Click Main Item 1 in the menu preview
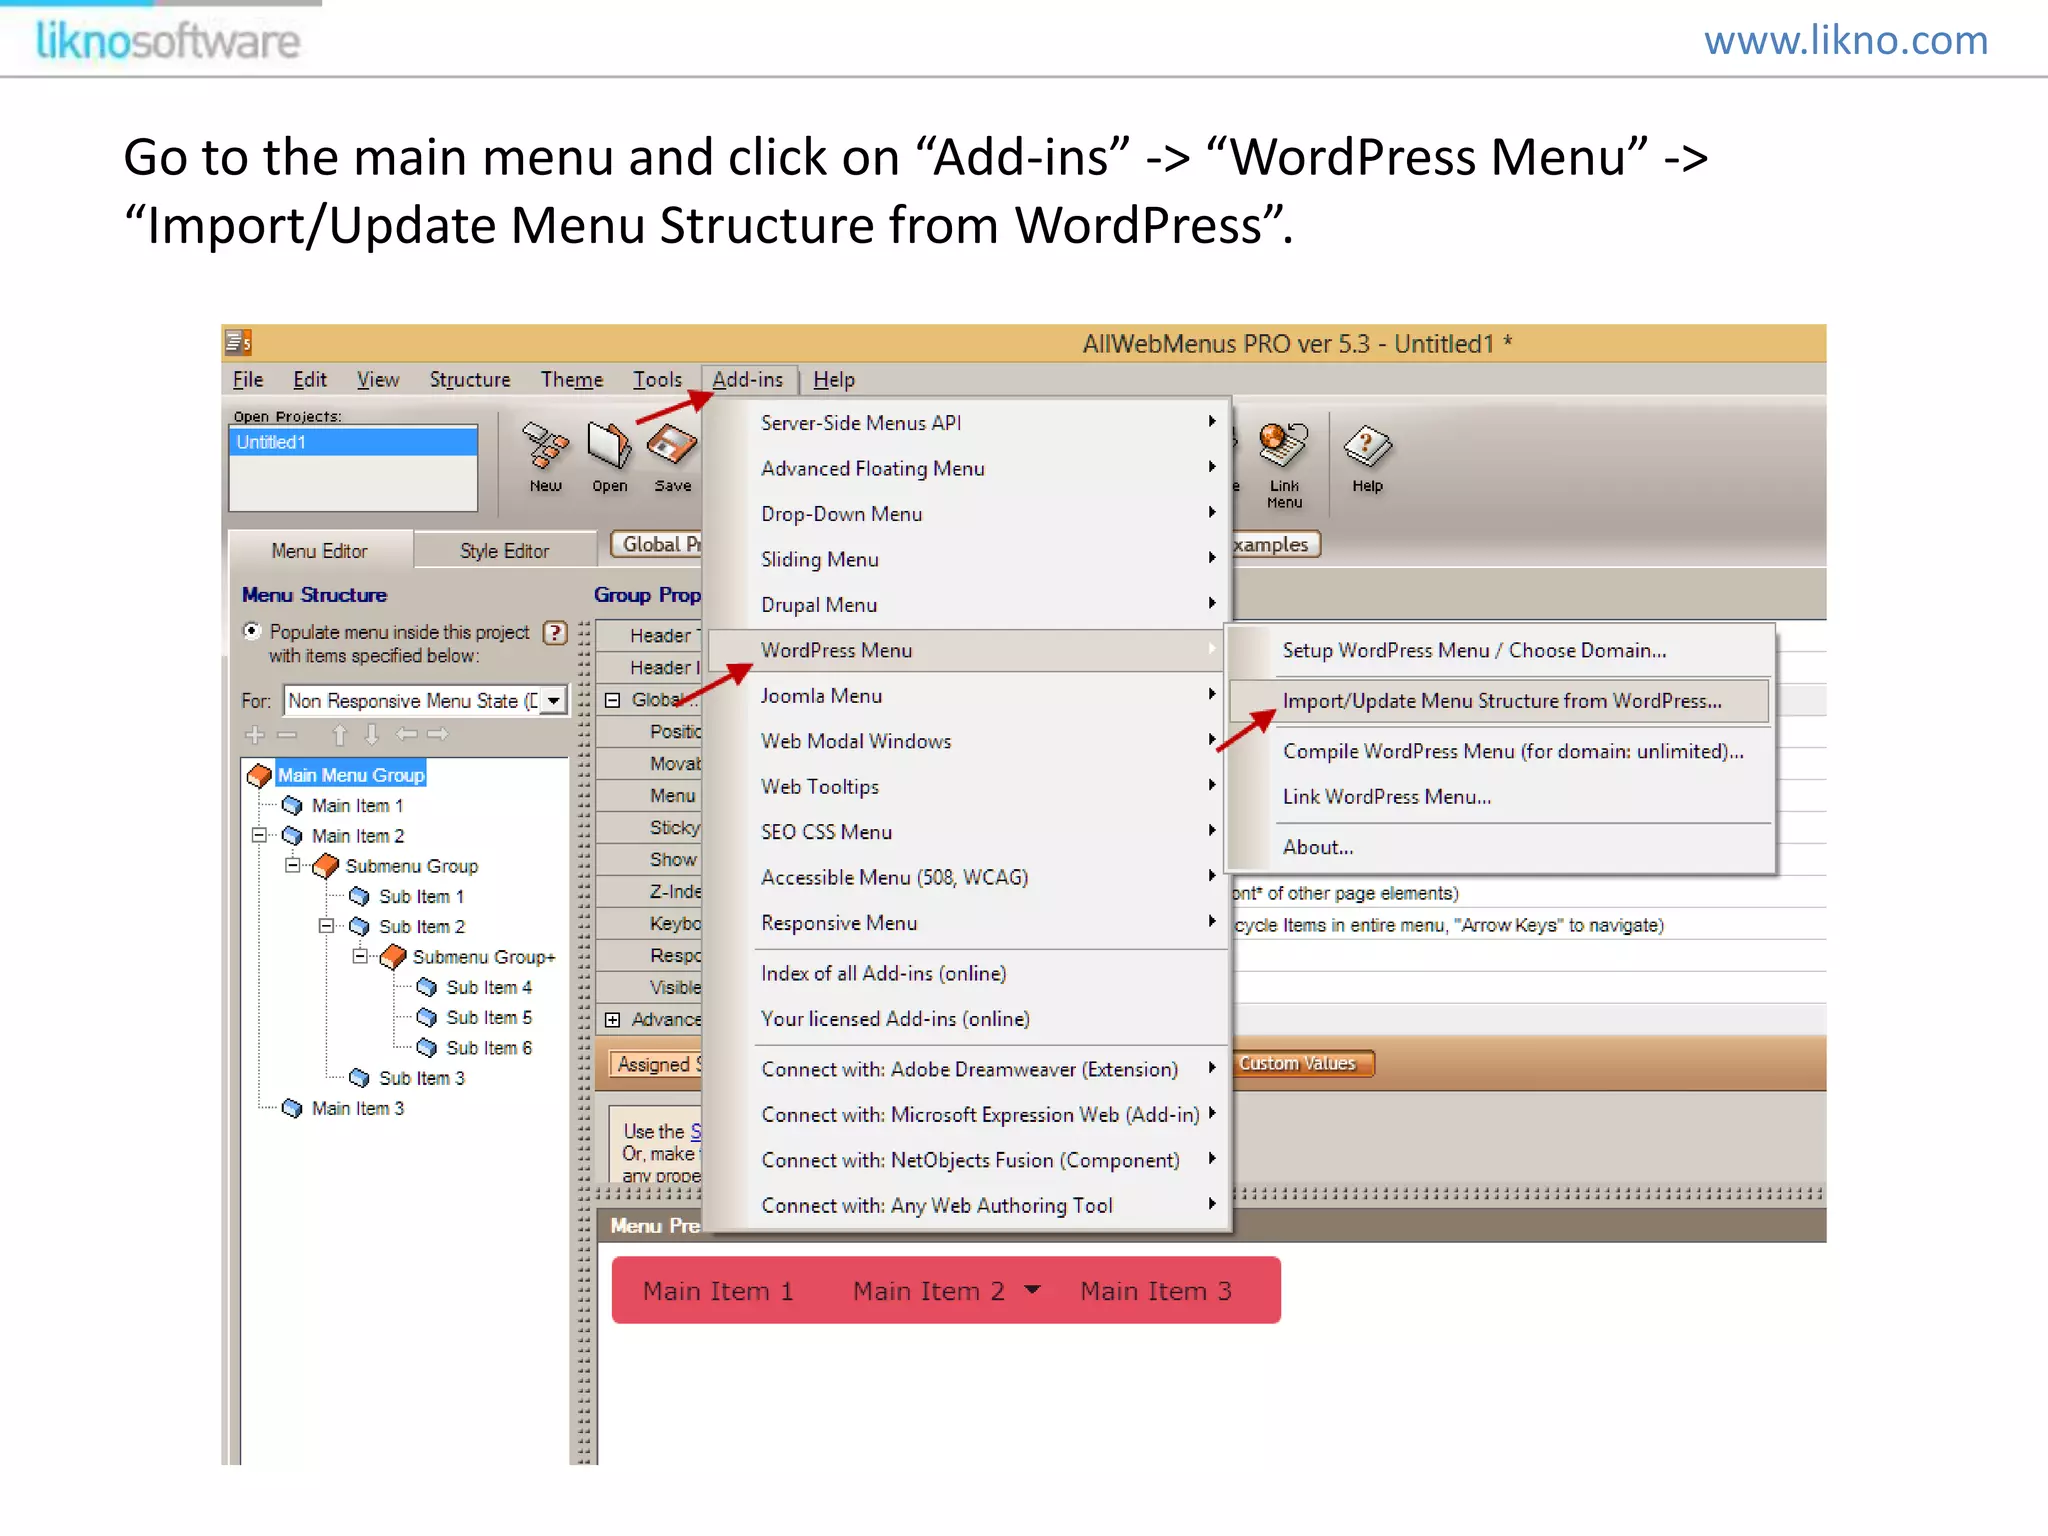 coord(718,1291)
